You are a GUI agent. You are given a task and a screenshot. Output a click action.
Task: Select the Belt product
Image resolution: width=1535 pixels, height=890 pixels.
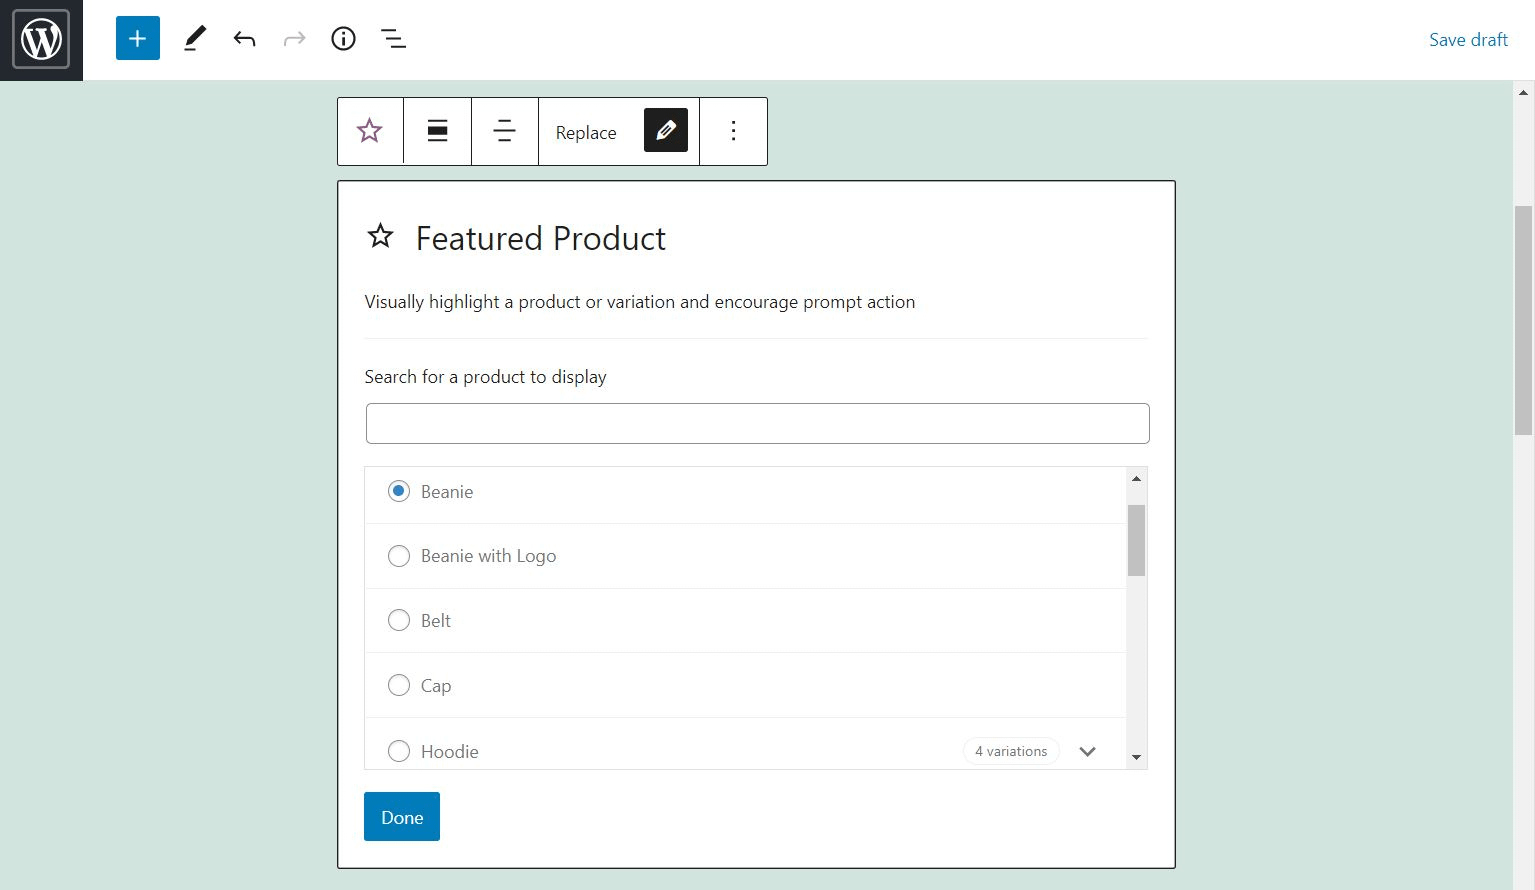399,620
